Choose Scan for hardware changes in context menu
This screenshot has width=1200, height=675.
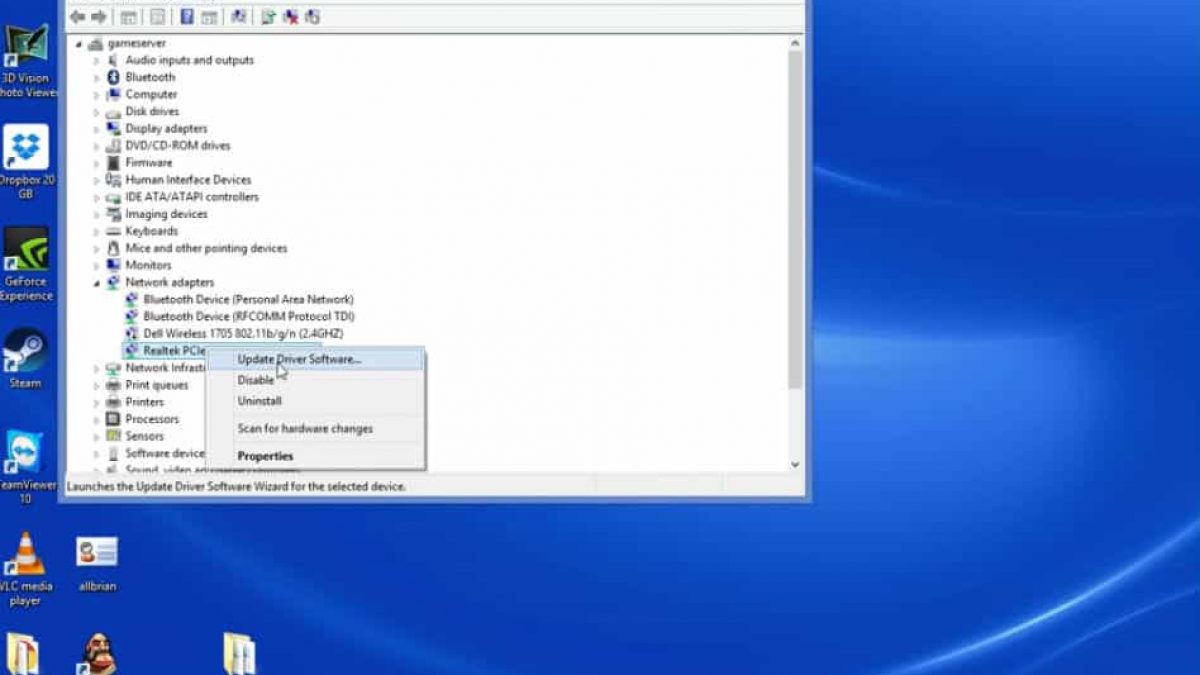click(315, 428)
